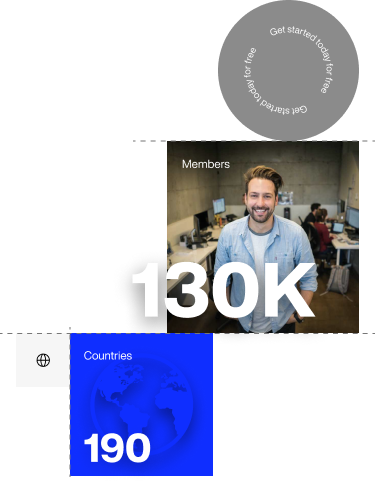Click the computer monitor on left desk in photo
The height and width of the screenshot is (485, 375).
pos(219,206)
